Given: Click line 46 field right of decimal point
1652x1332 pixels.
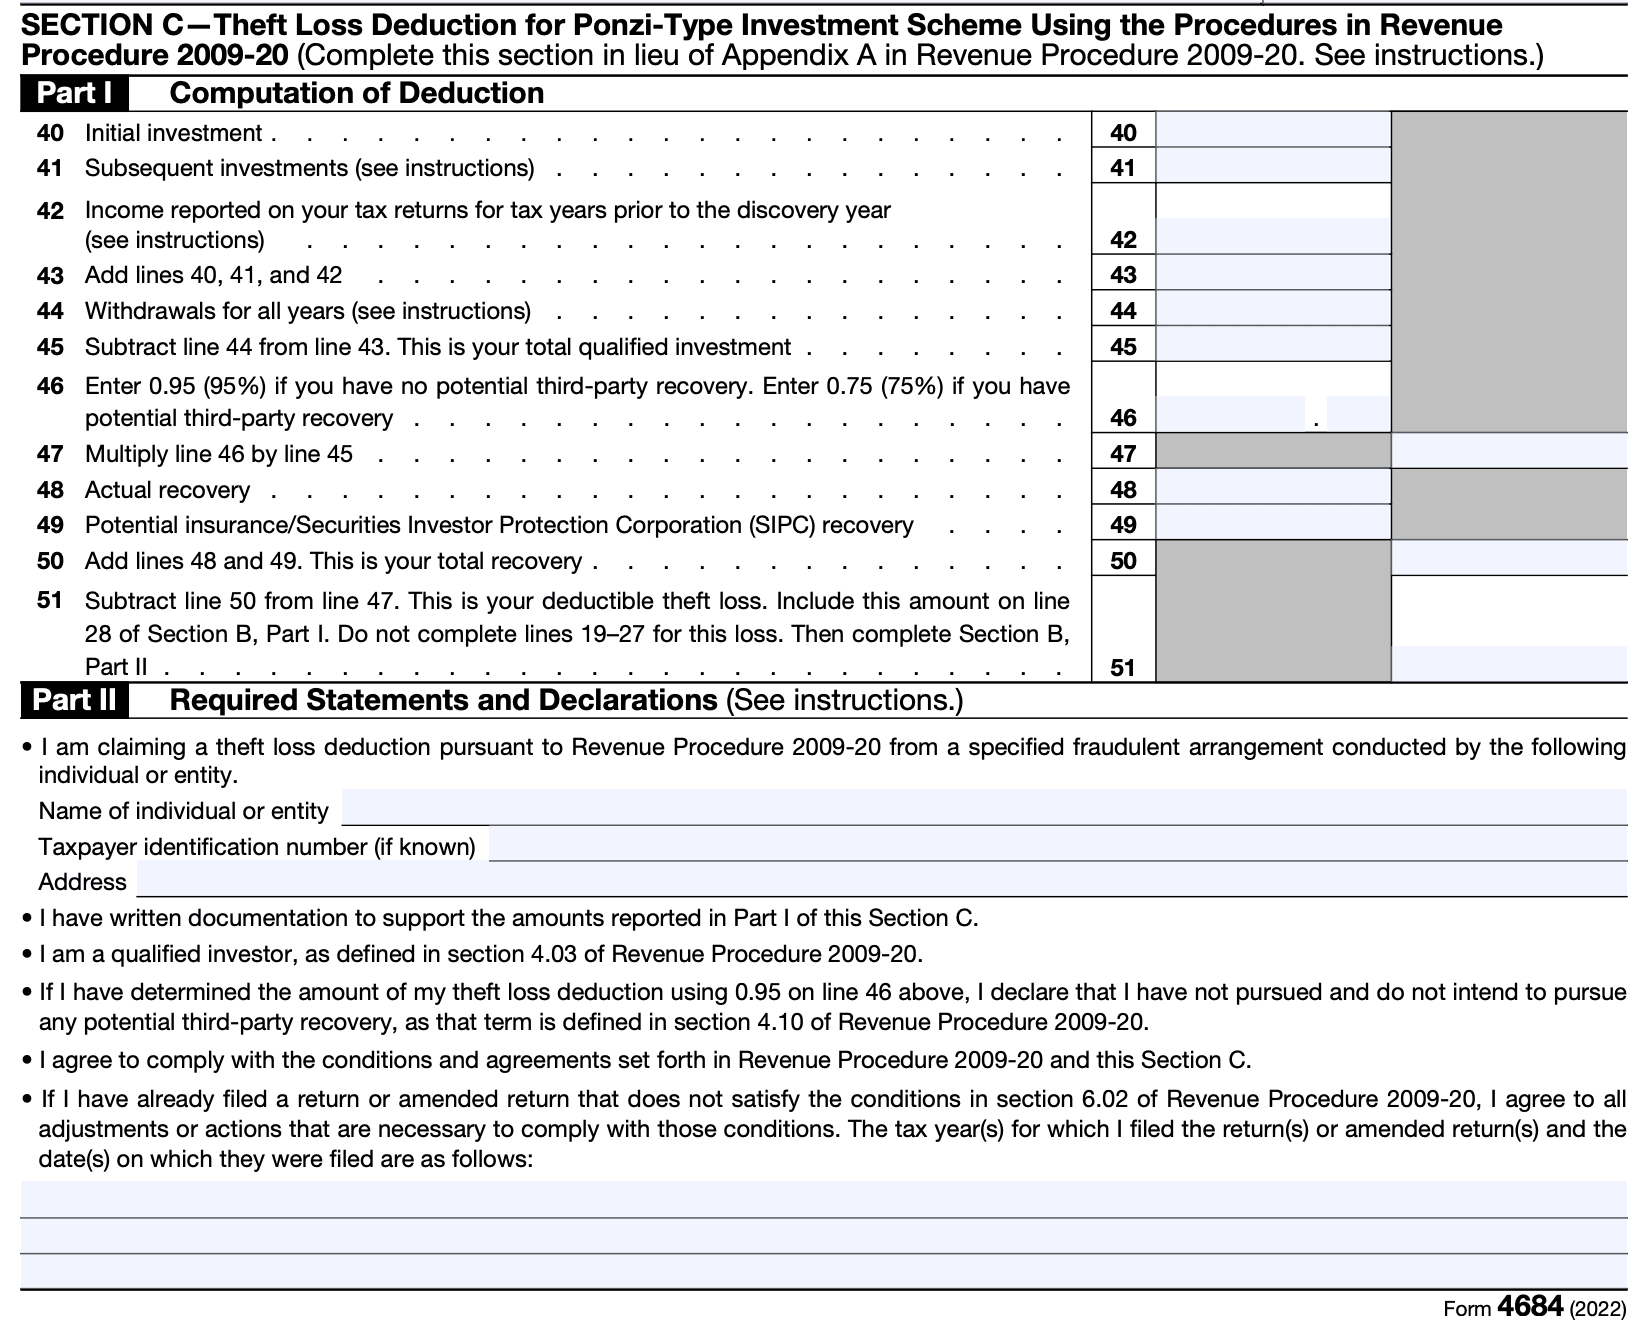Looking at the screenshot, I should click(1357, 415).
